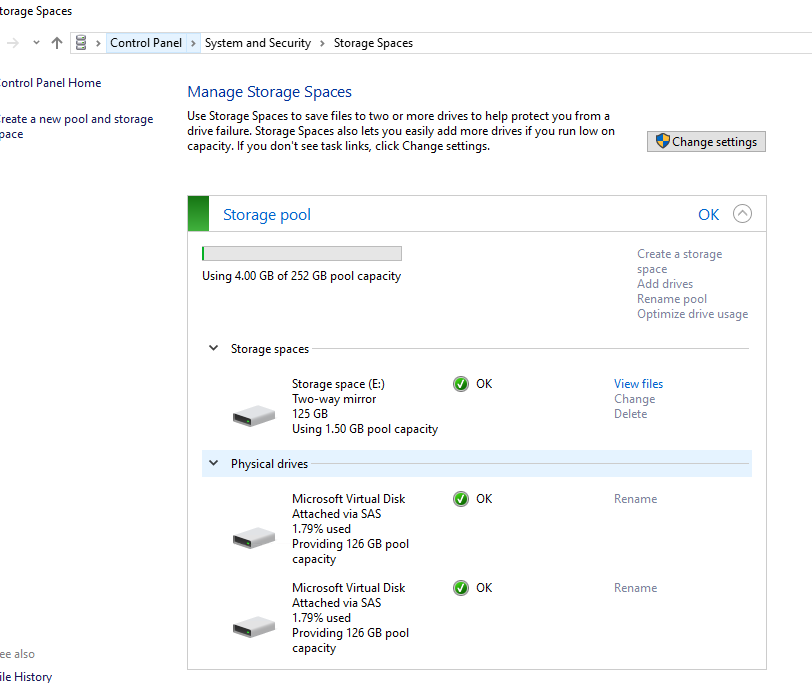Click the second Microsoft Virtual Disk name
The width and height of the screenshot is (812, 683).
point(349,588)
